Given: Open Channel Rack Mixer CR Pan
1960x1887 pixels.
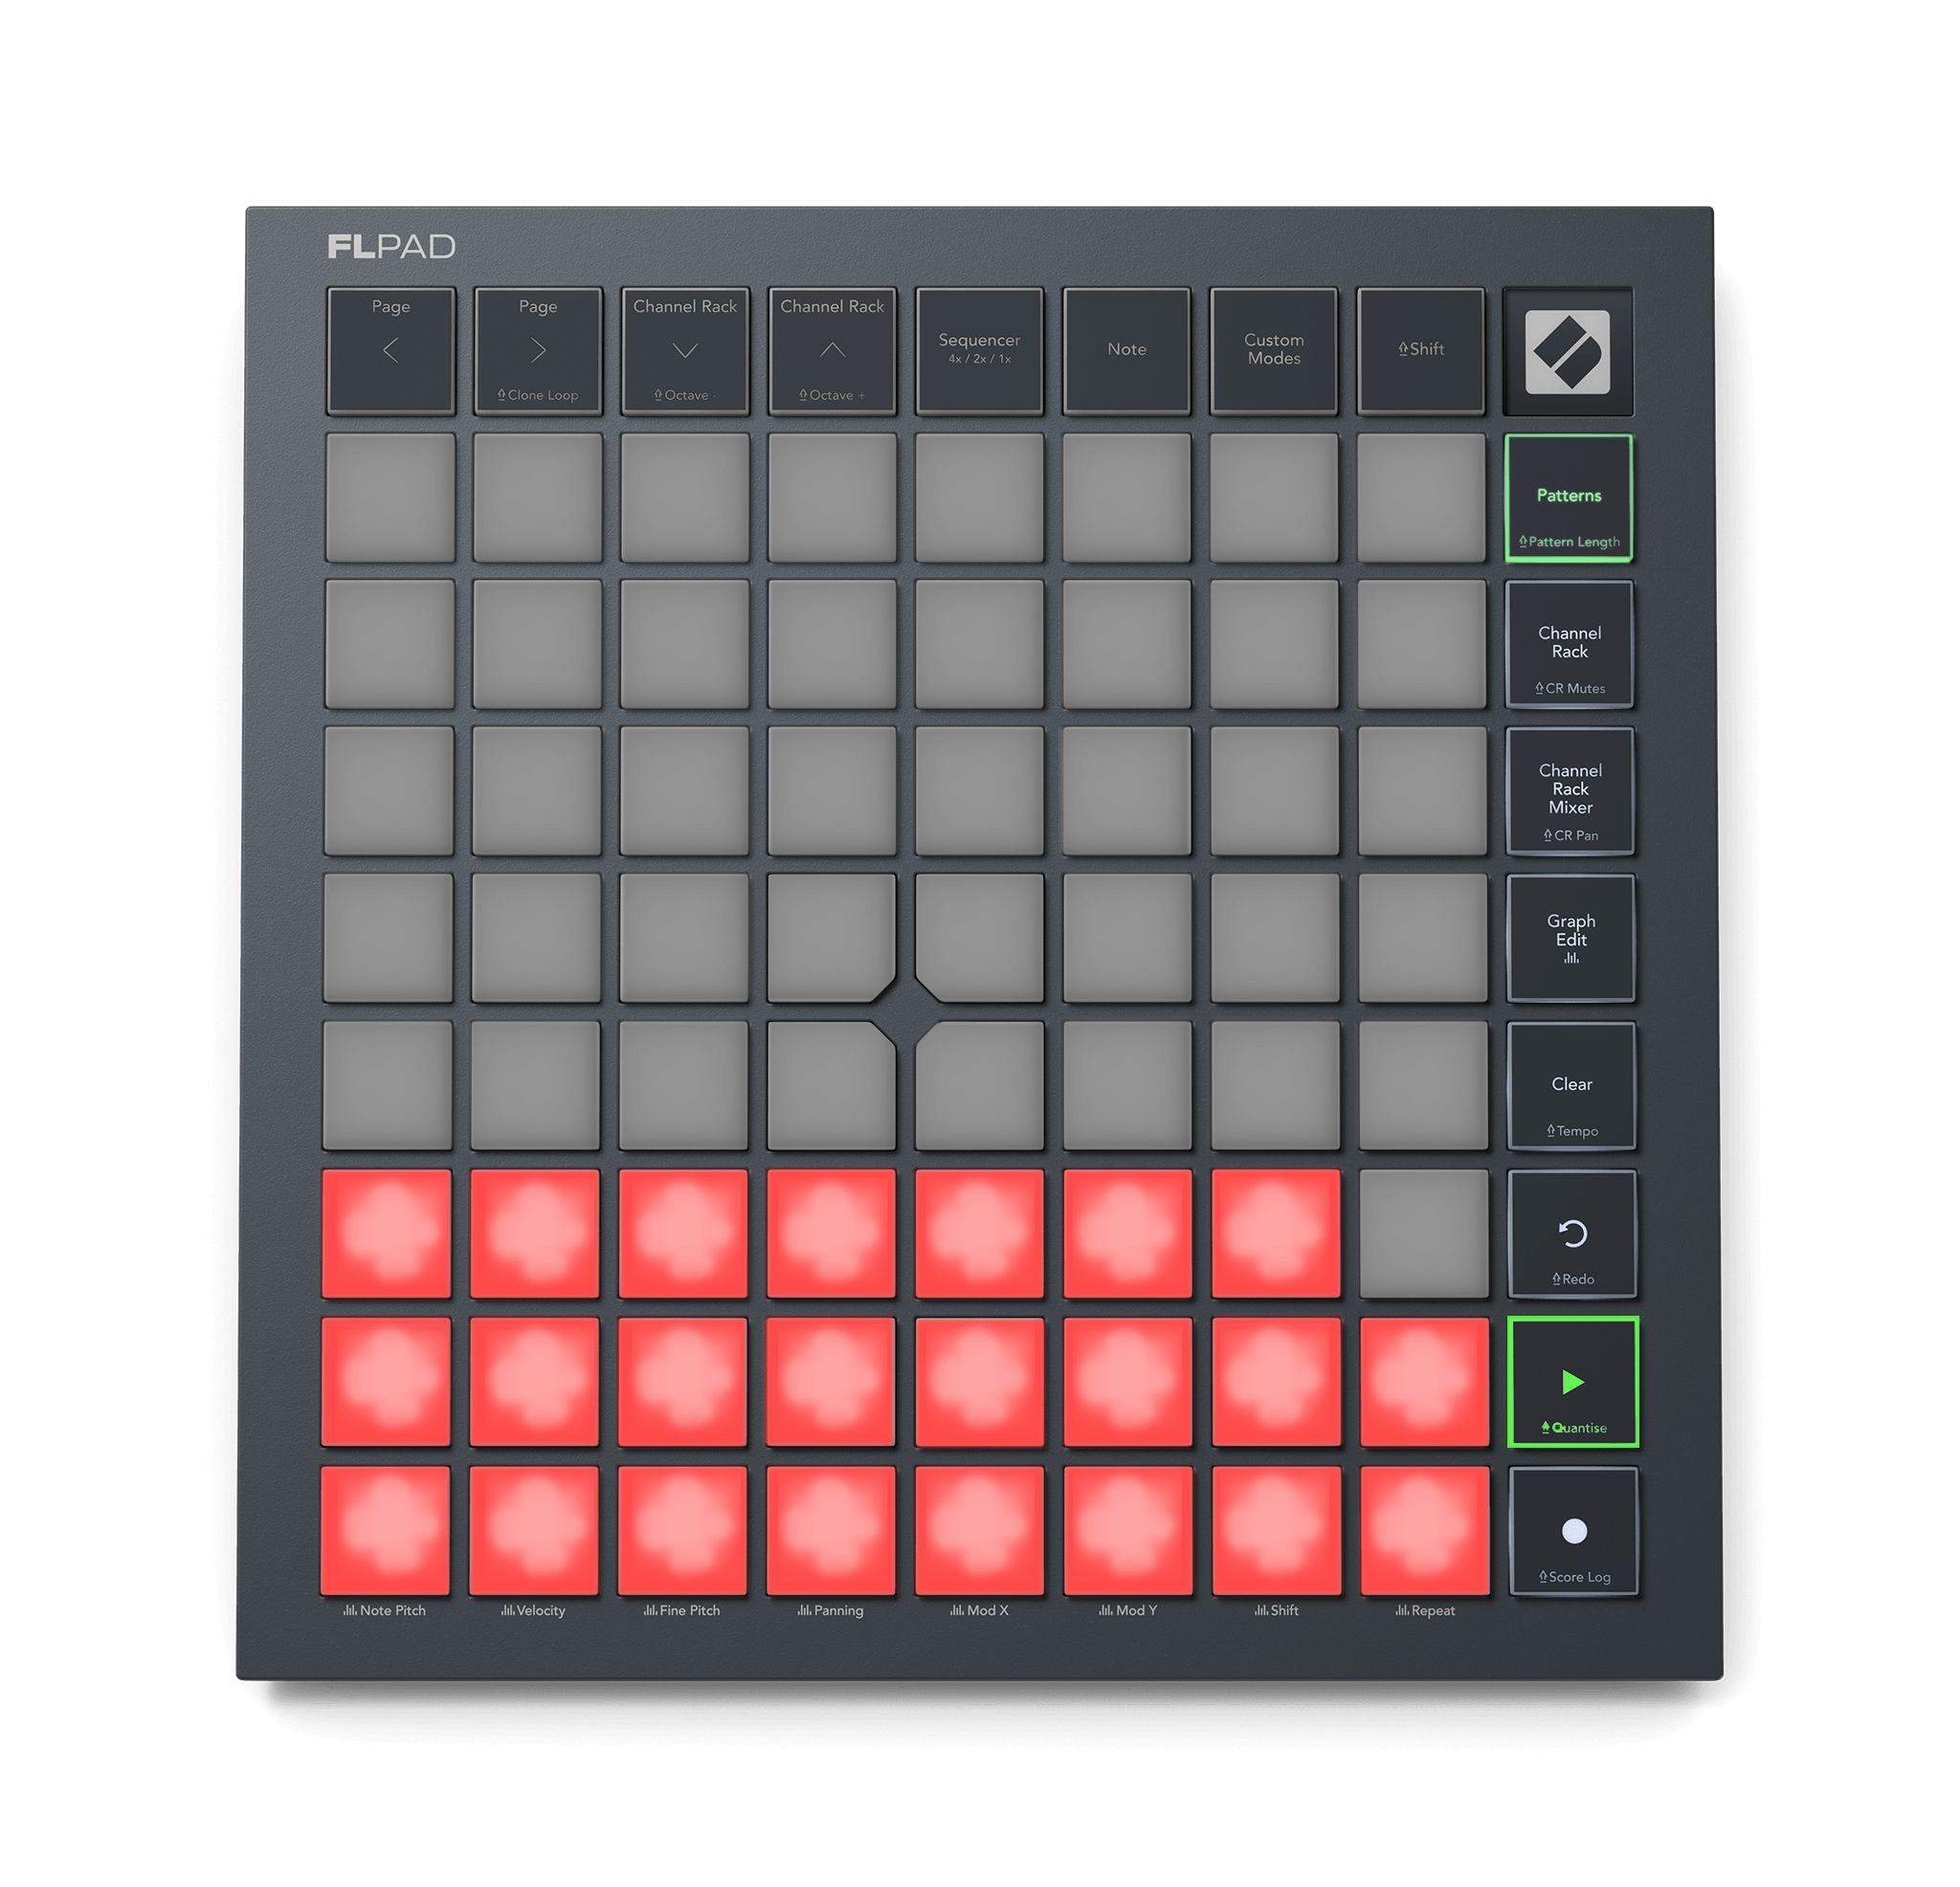Looking at the screenshot, I should click(1570, 792).
